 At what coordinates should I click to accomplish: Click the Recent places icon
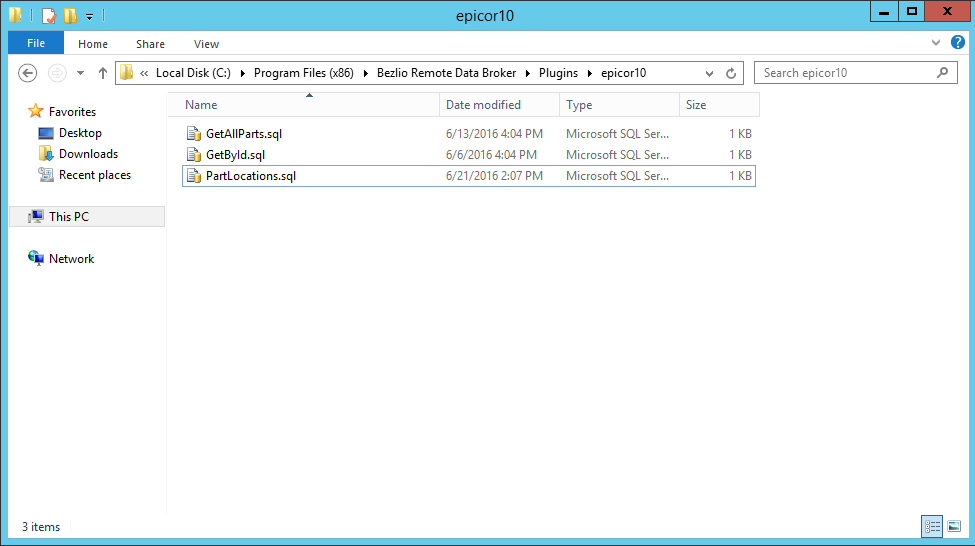tap(46, 175)
